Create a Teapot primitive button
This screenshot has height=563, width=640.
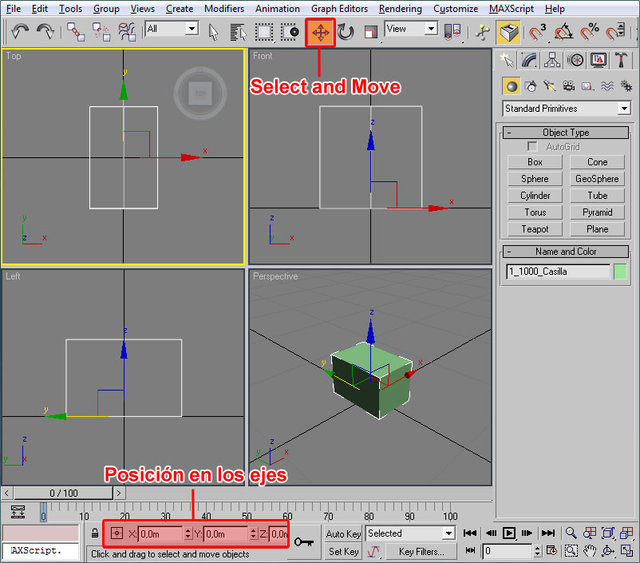click(x=535, y=229)
